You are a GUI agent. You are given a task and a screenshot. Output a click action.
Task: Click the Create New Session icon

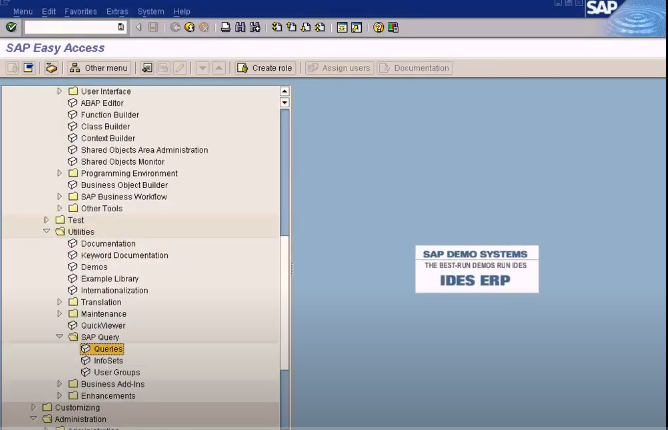[x=342, y=27]
